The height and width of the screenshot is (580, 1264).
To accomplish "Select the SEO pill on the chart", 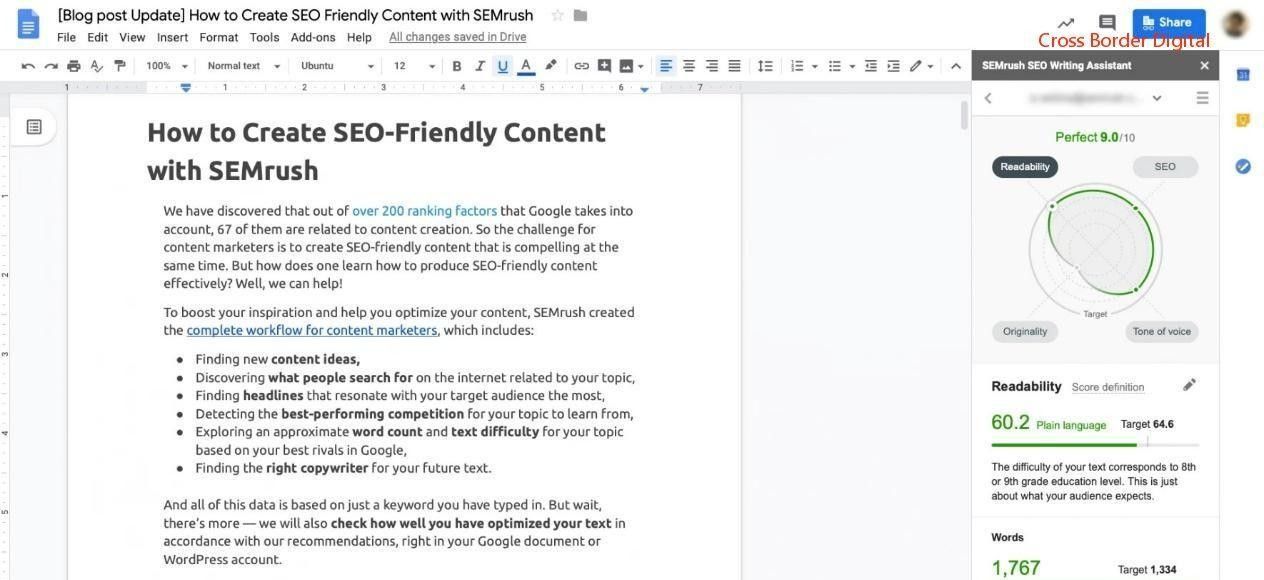I will coord(1165,167).
